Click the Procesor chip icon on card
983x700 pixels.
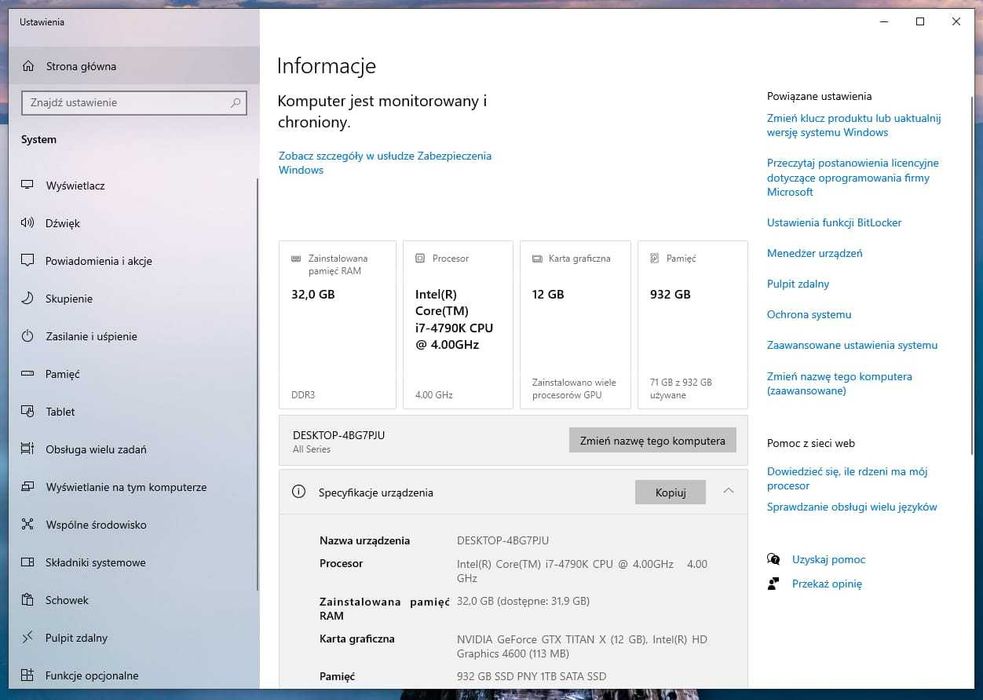coord(420,258)
